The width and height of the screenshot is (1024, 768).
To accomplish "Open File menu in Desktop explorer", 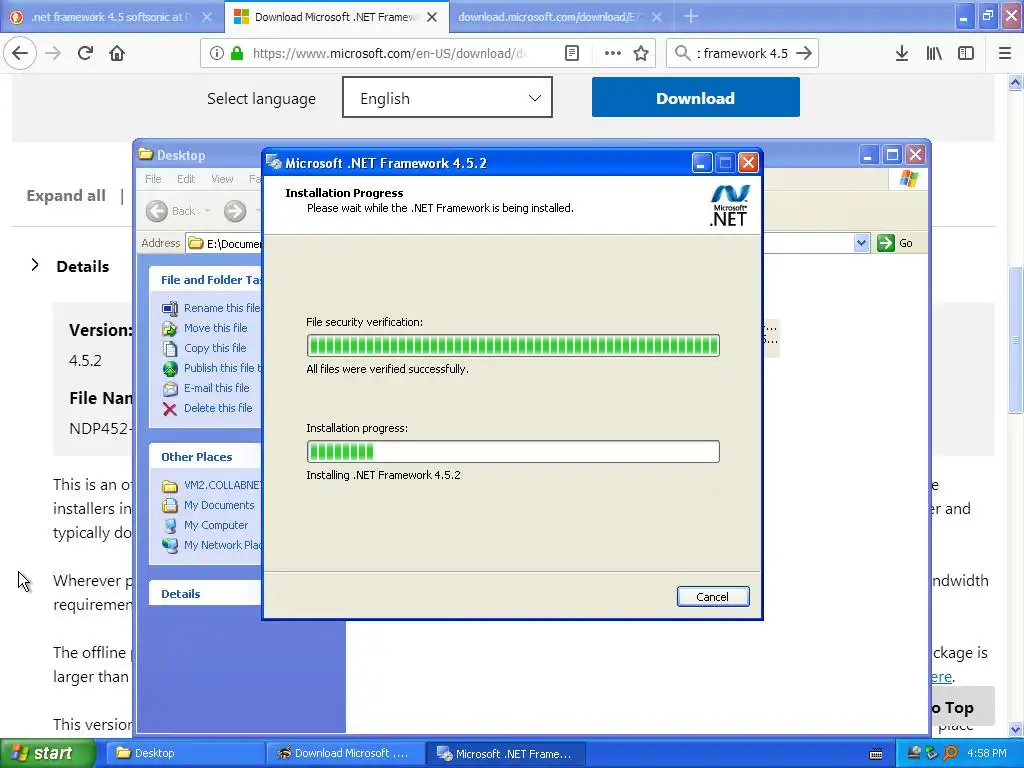I will click(153, 179).
